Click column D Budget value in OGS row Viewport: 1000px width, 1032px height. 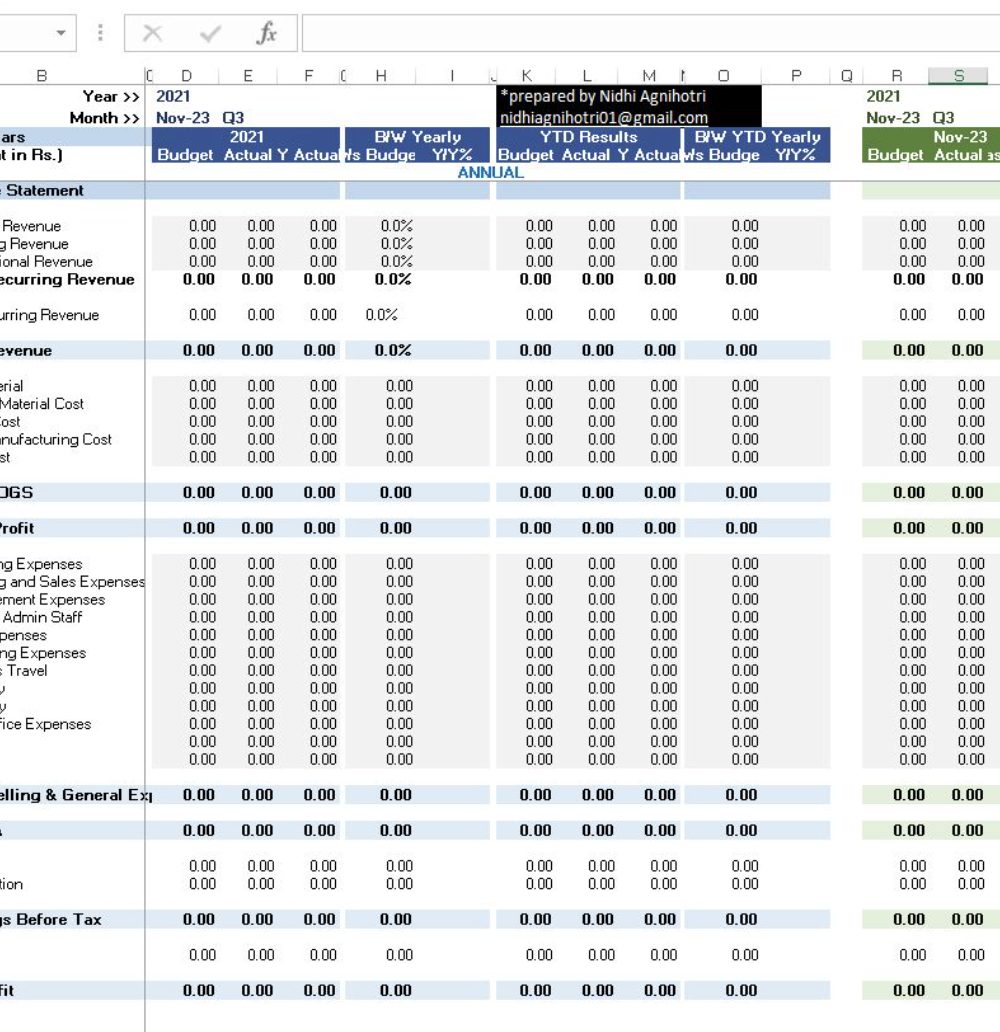199,492
